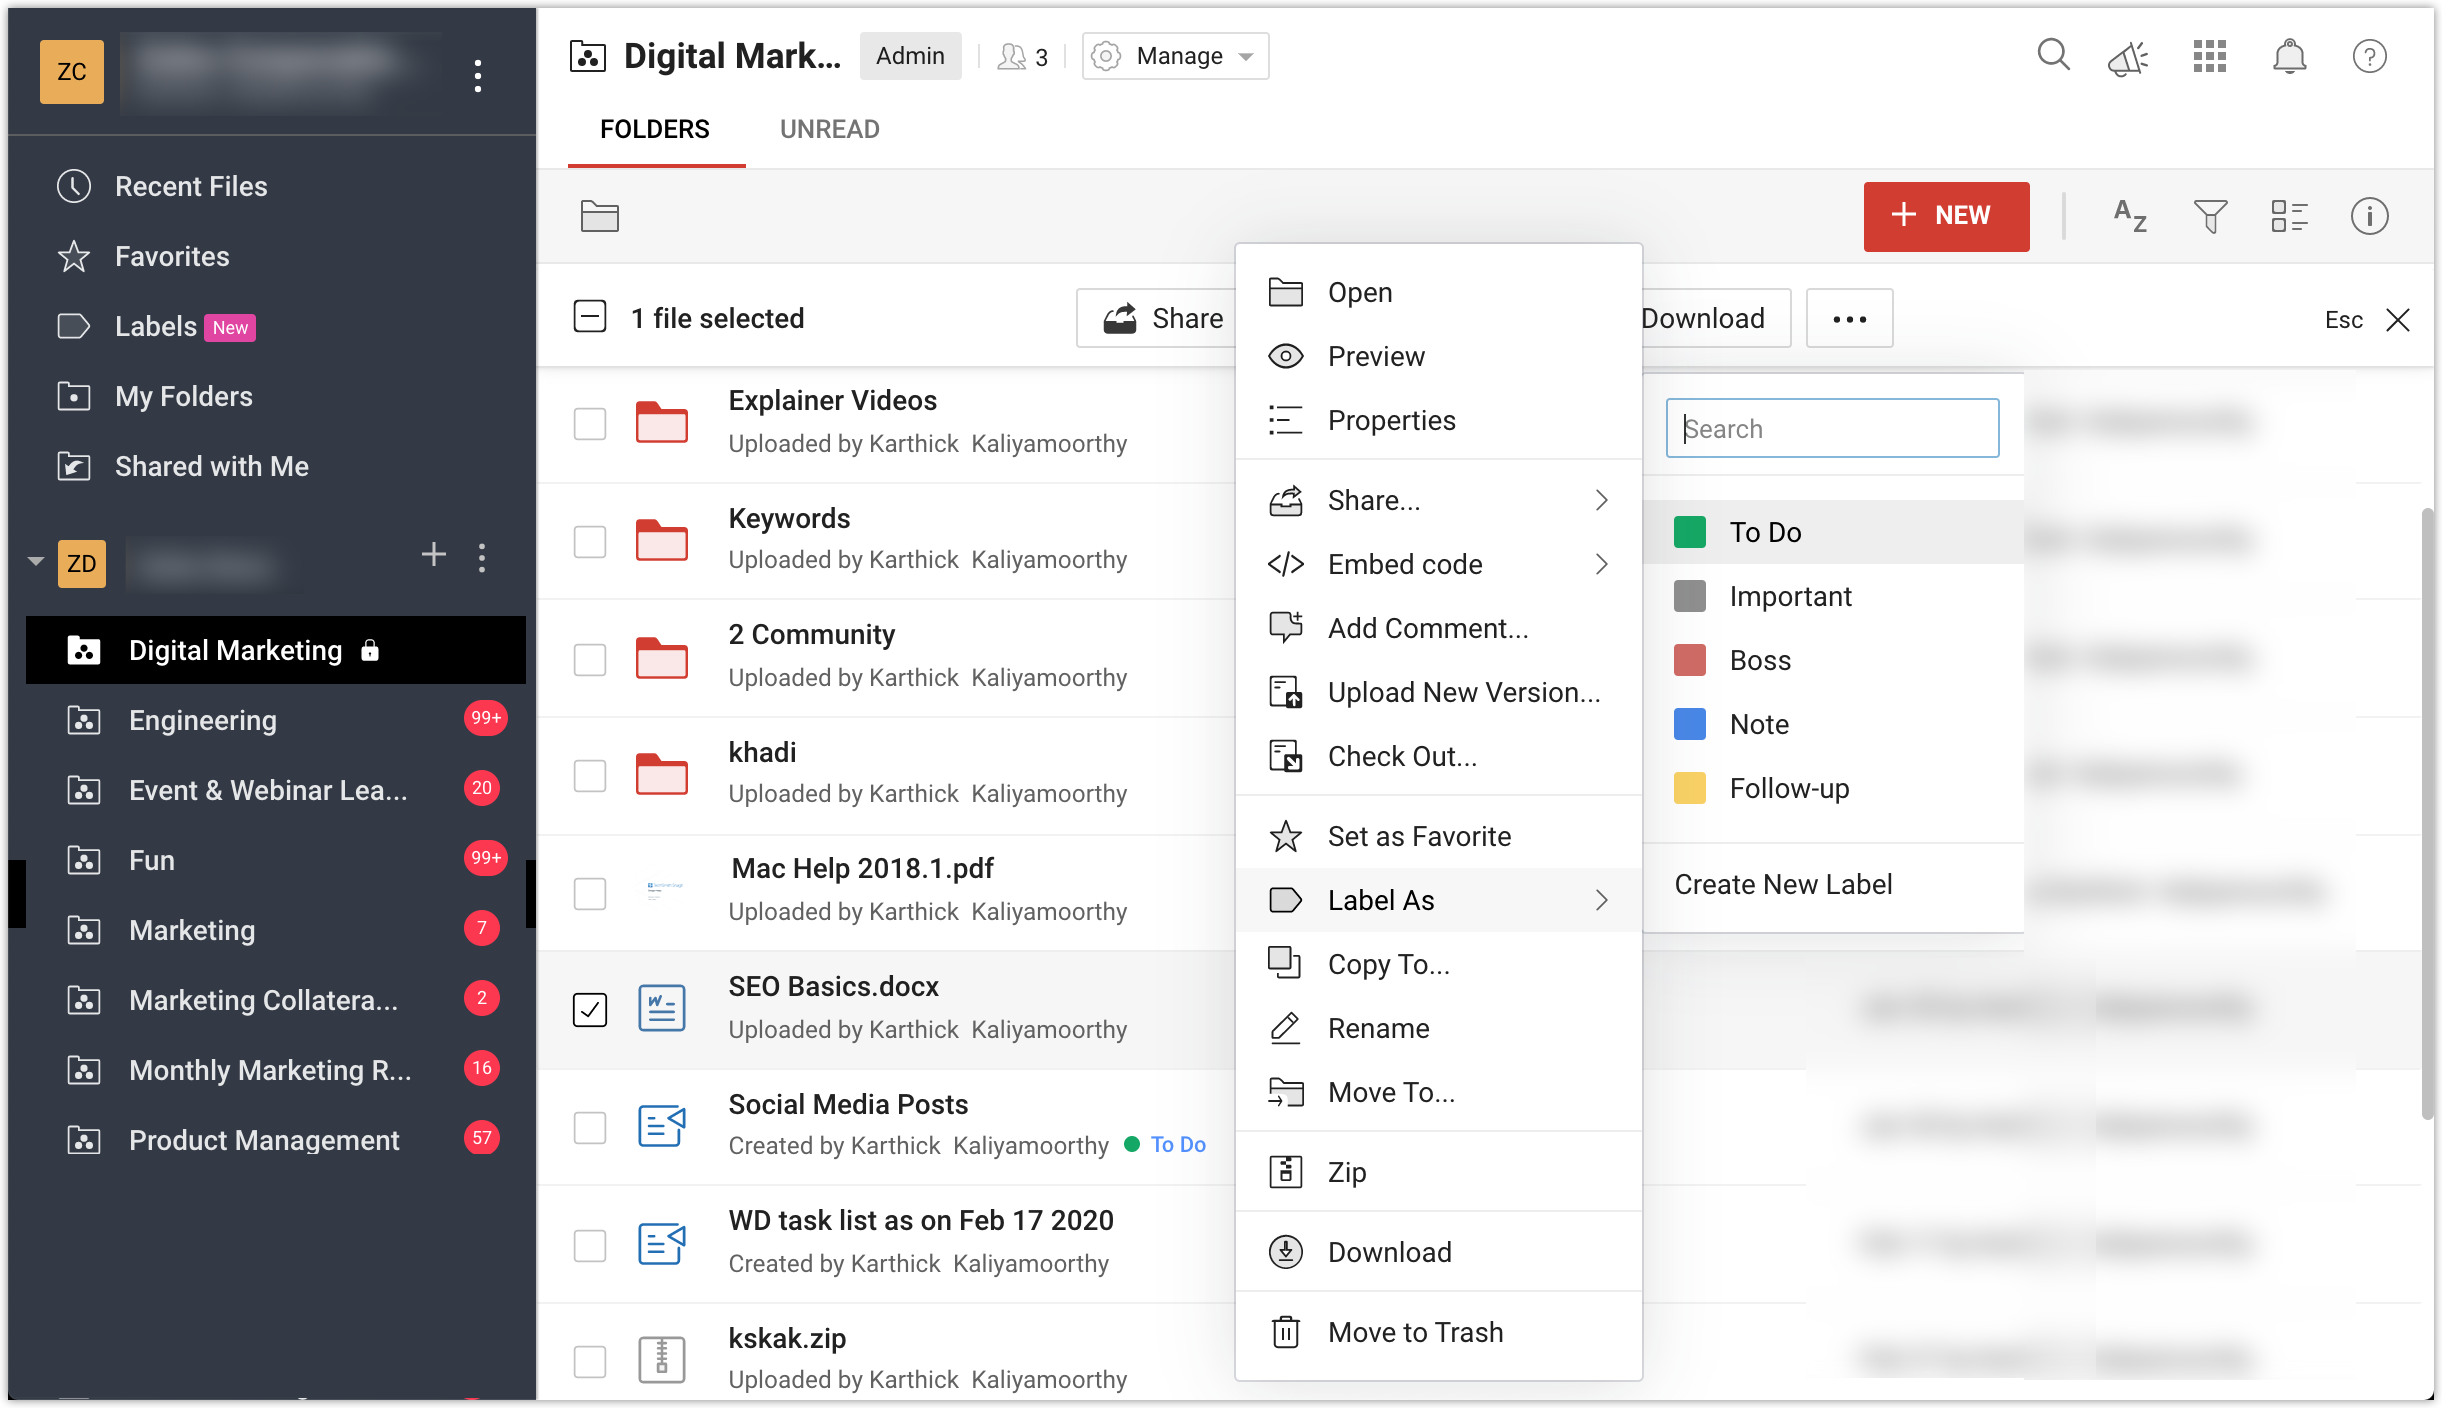Image resolution: width=2442 pixels, height=1408 pixels.
Task: Tick the Social Media Posts checkbox
Action: [x=590, y=1128]
